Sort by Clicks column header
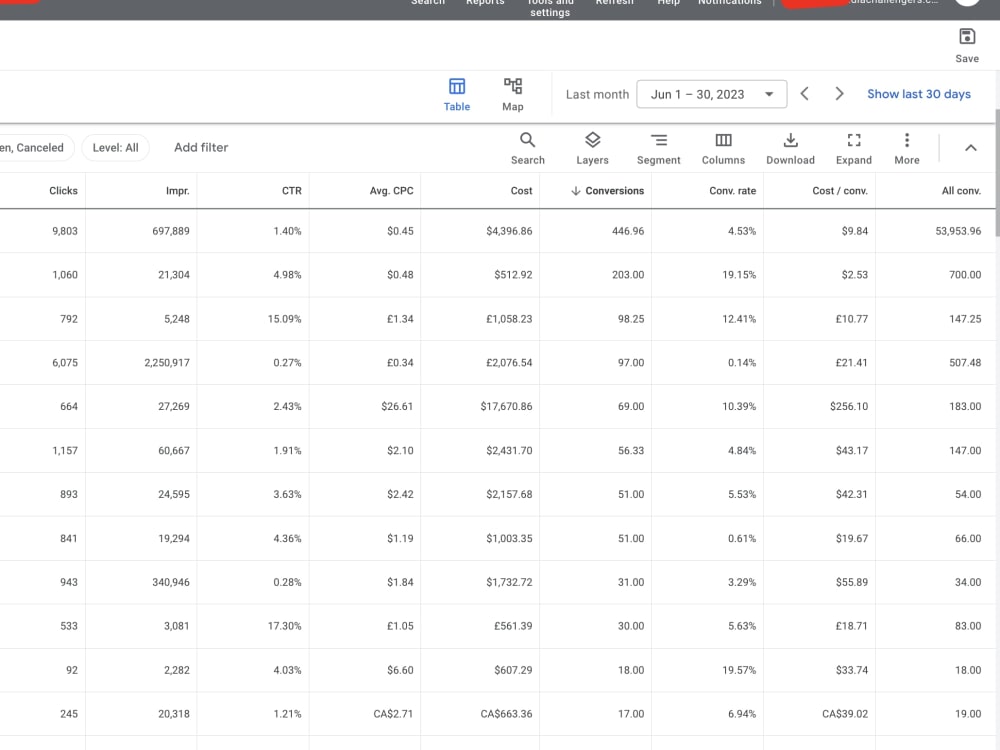The height and width of the screenshot is (750, 1000). (x=63, y=191)
